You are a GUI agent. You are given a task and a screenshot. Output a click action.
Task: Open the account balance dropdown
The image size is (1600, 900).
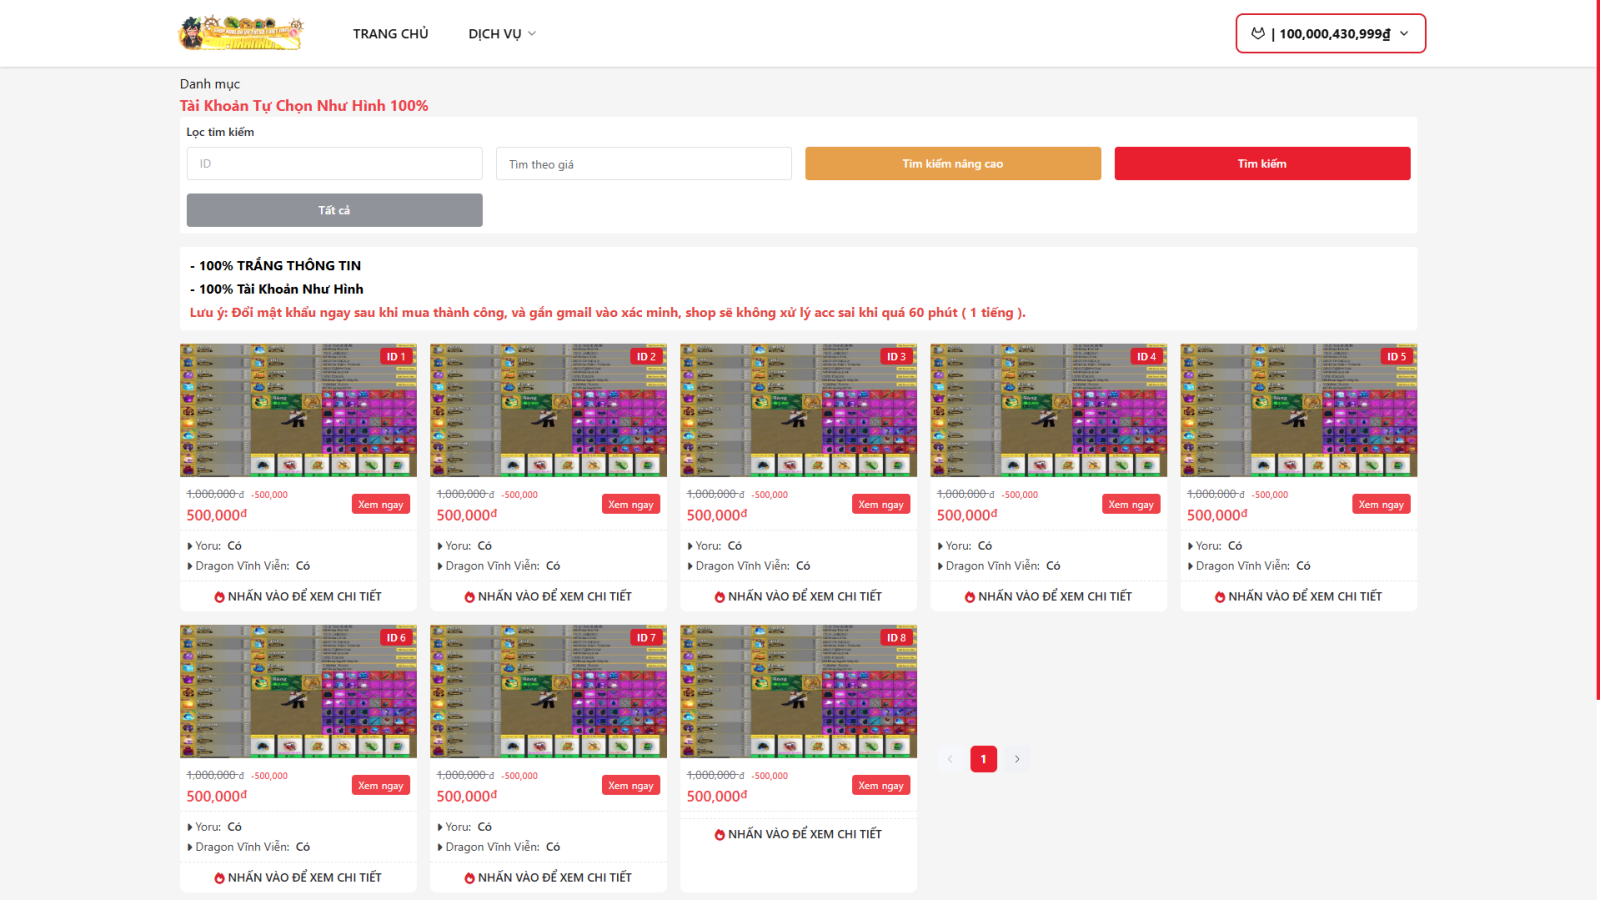[1331, 33]
